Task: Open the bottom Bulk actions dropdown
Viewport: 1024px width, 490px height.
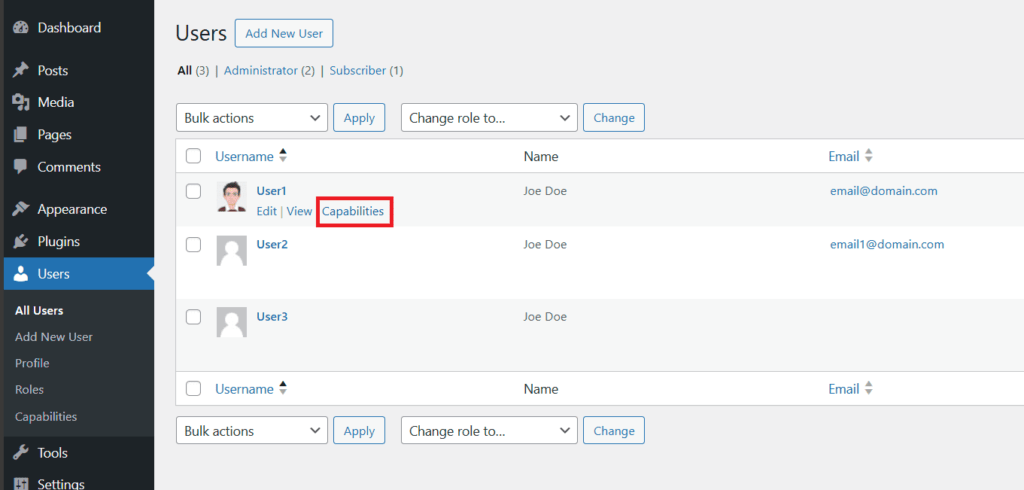Action: click(252, 431)
